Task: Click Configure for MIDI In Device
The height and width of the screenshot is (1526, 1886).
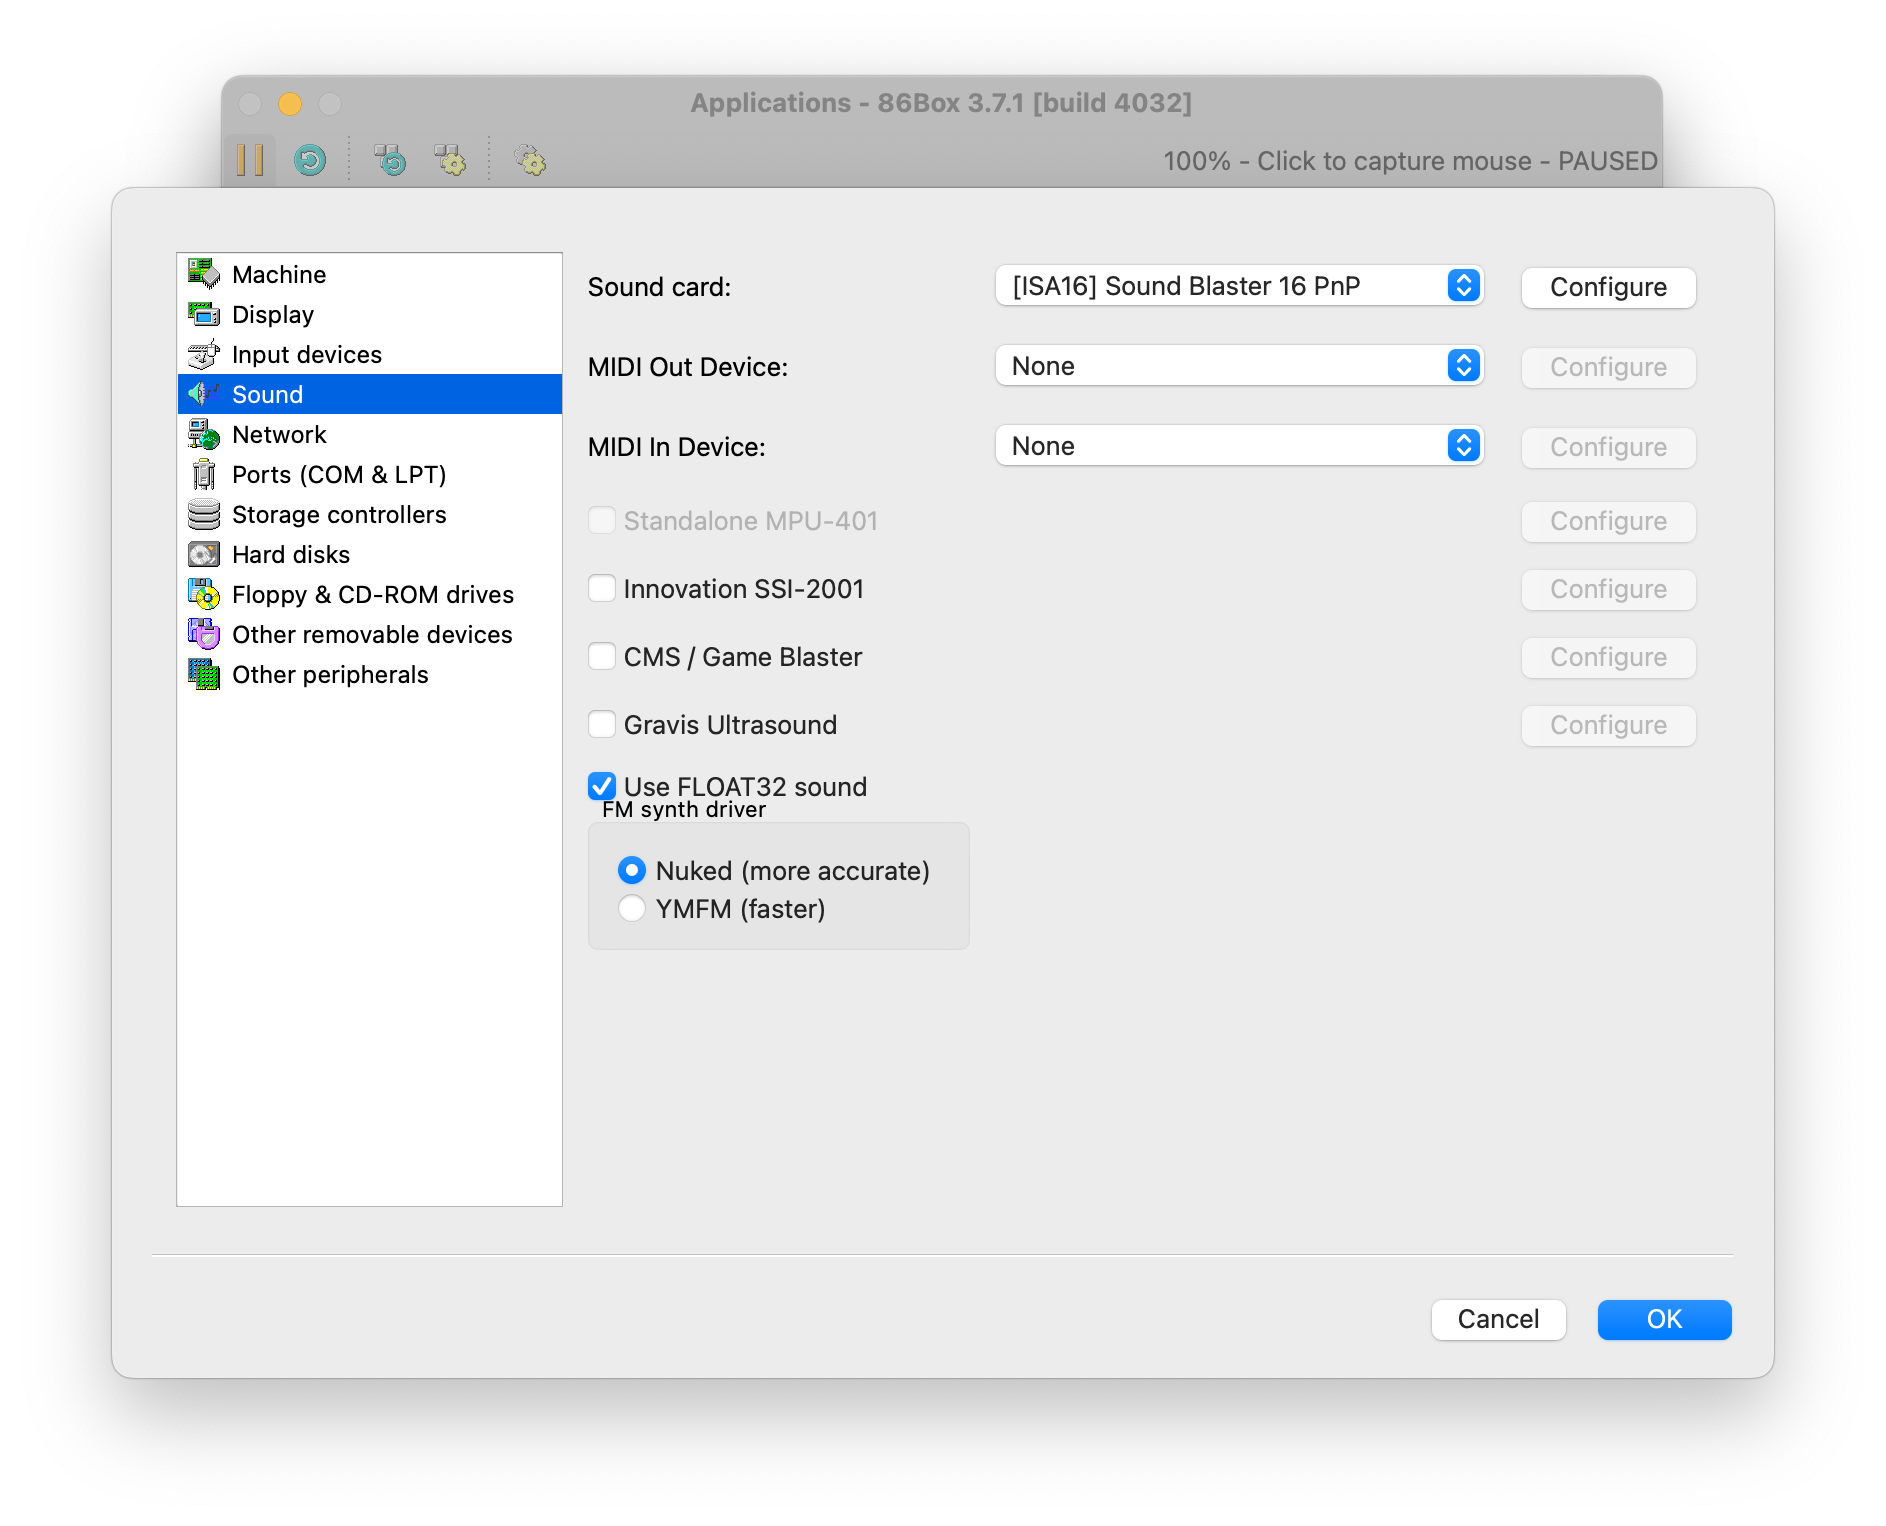Action: click(1608, 447)
